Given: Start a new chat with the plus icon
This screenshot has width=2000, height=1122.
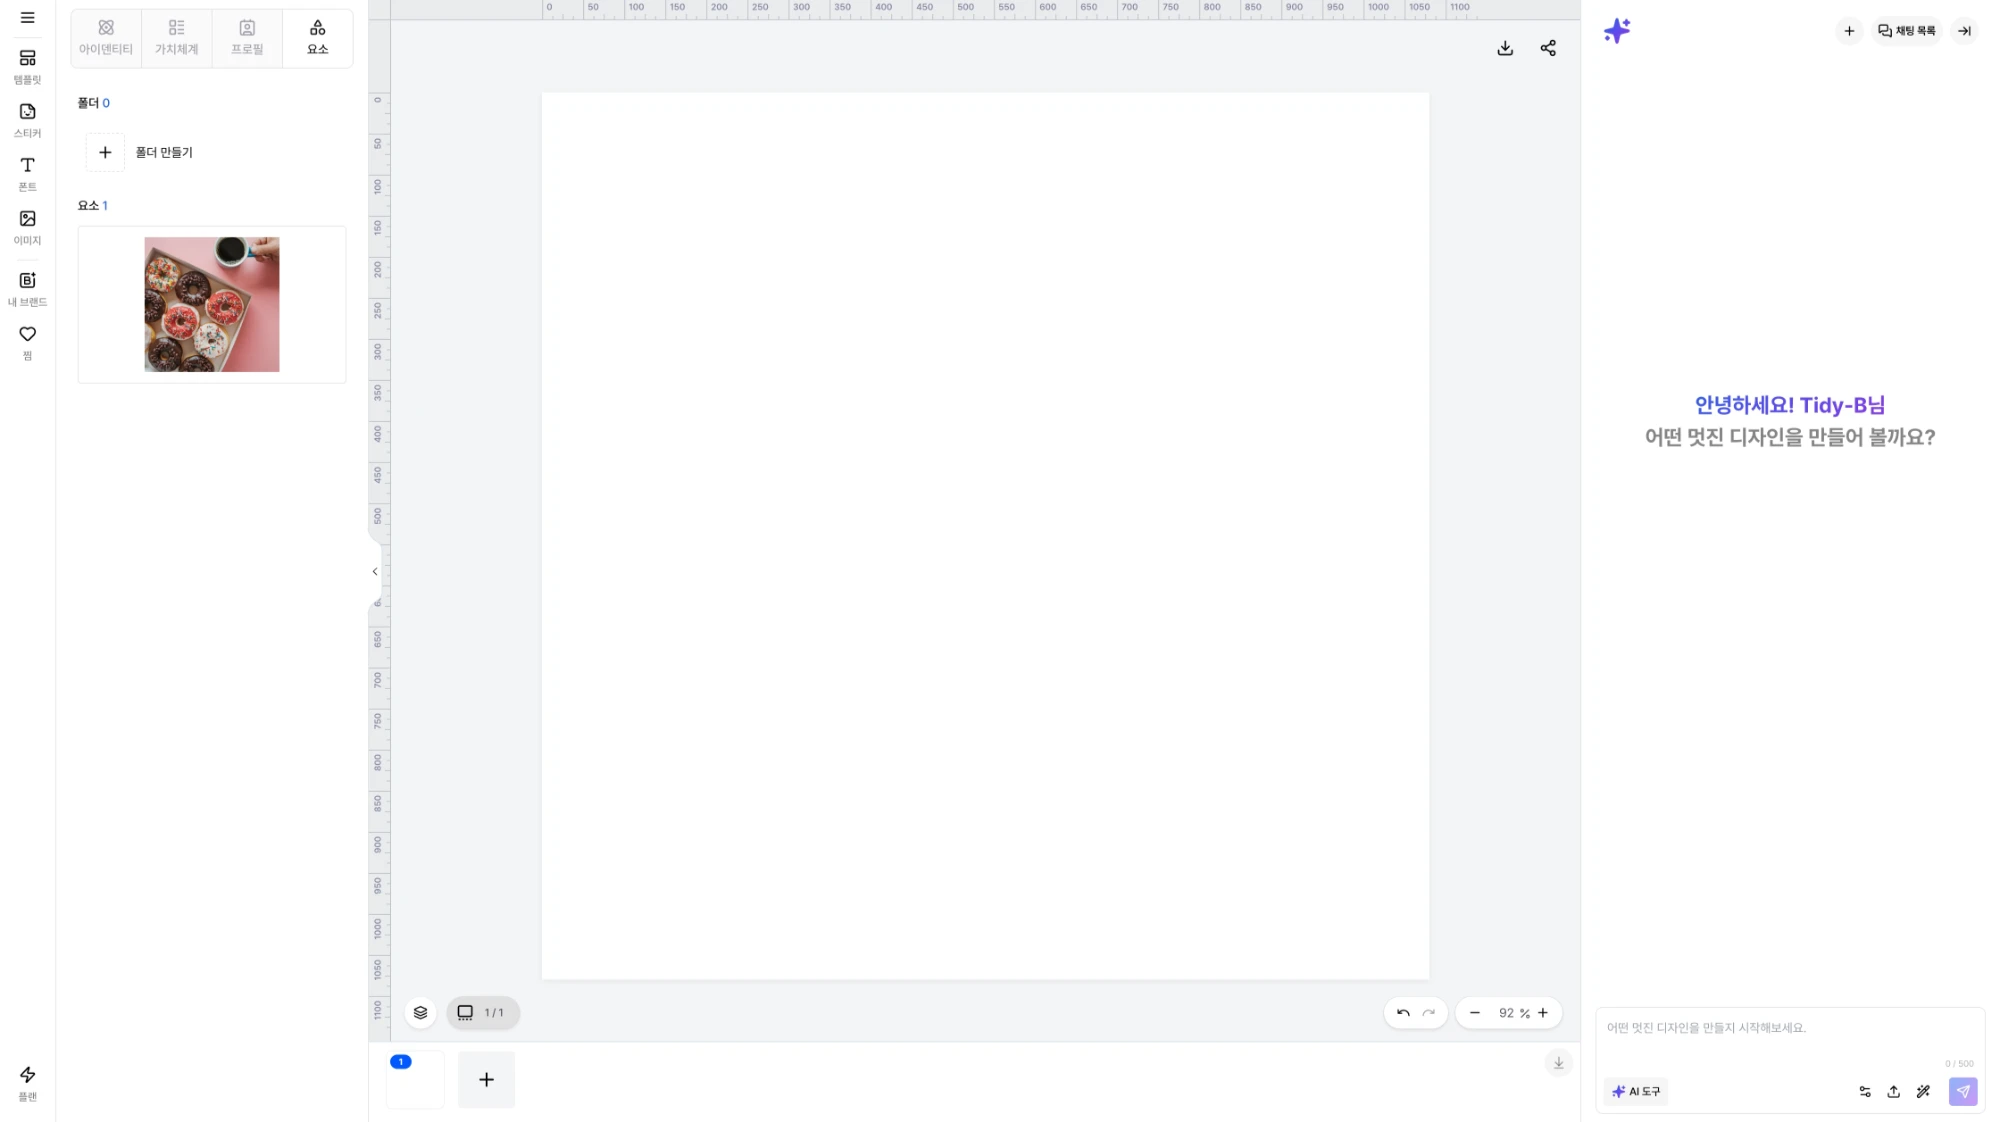Looking at the screenshot, I should [x=1849, y=31].
